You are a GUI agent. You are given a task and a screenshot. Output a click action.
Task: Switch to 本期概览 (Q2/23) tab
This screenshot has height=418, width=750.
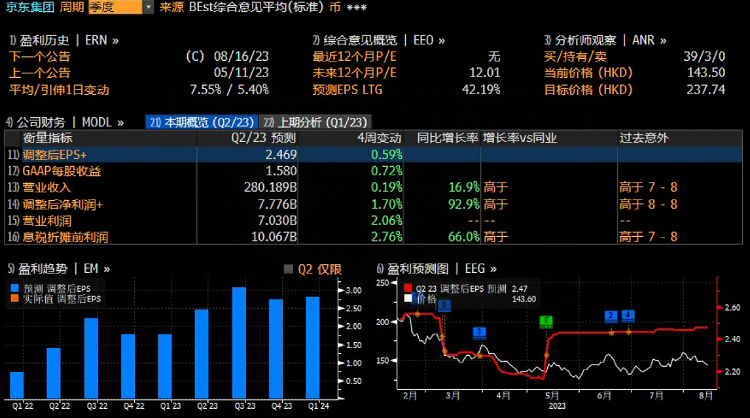202,122
